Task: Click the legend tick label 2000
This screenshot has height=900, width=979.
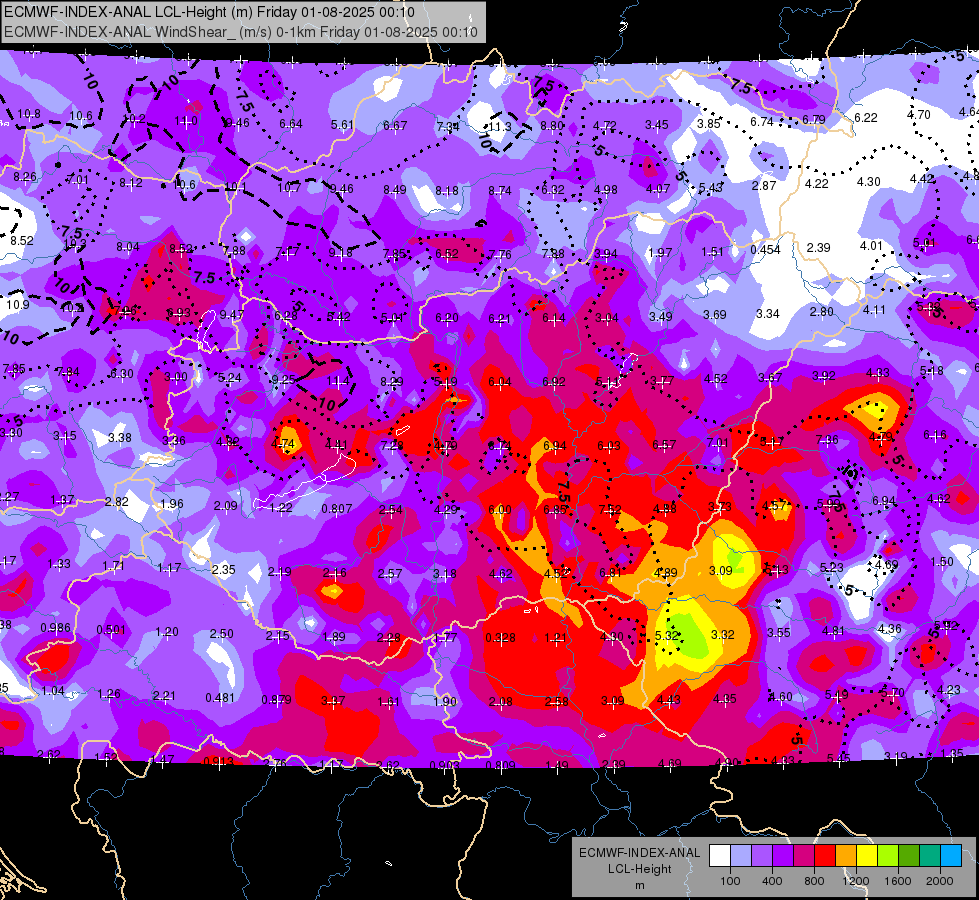Action: point(940,881)
